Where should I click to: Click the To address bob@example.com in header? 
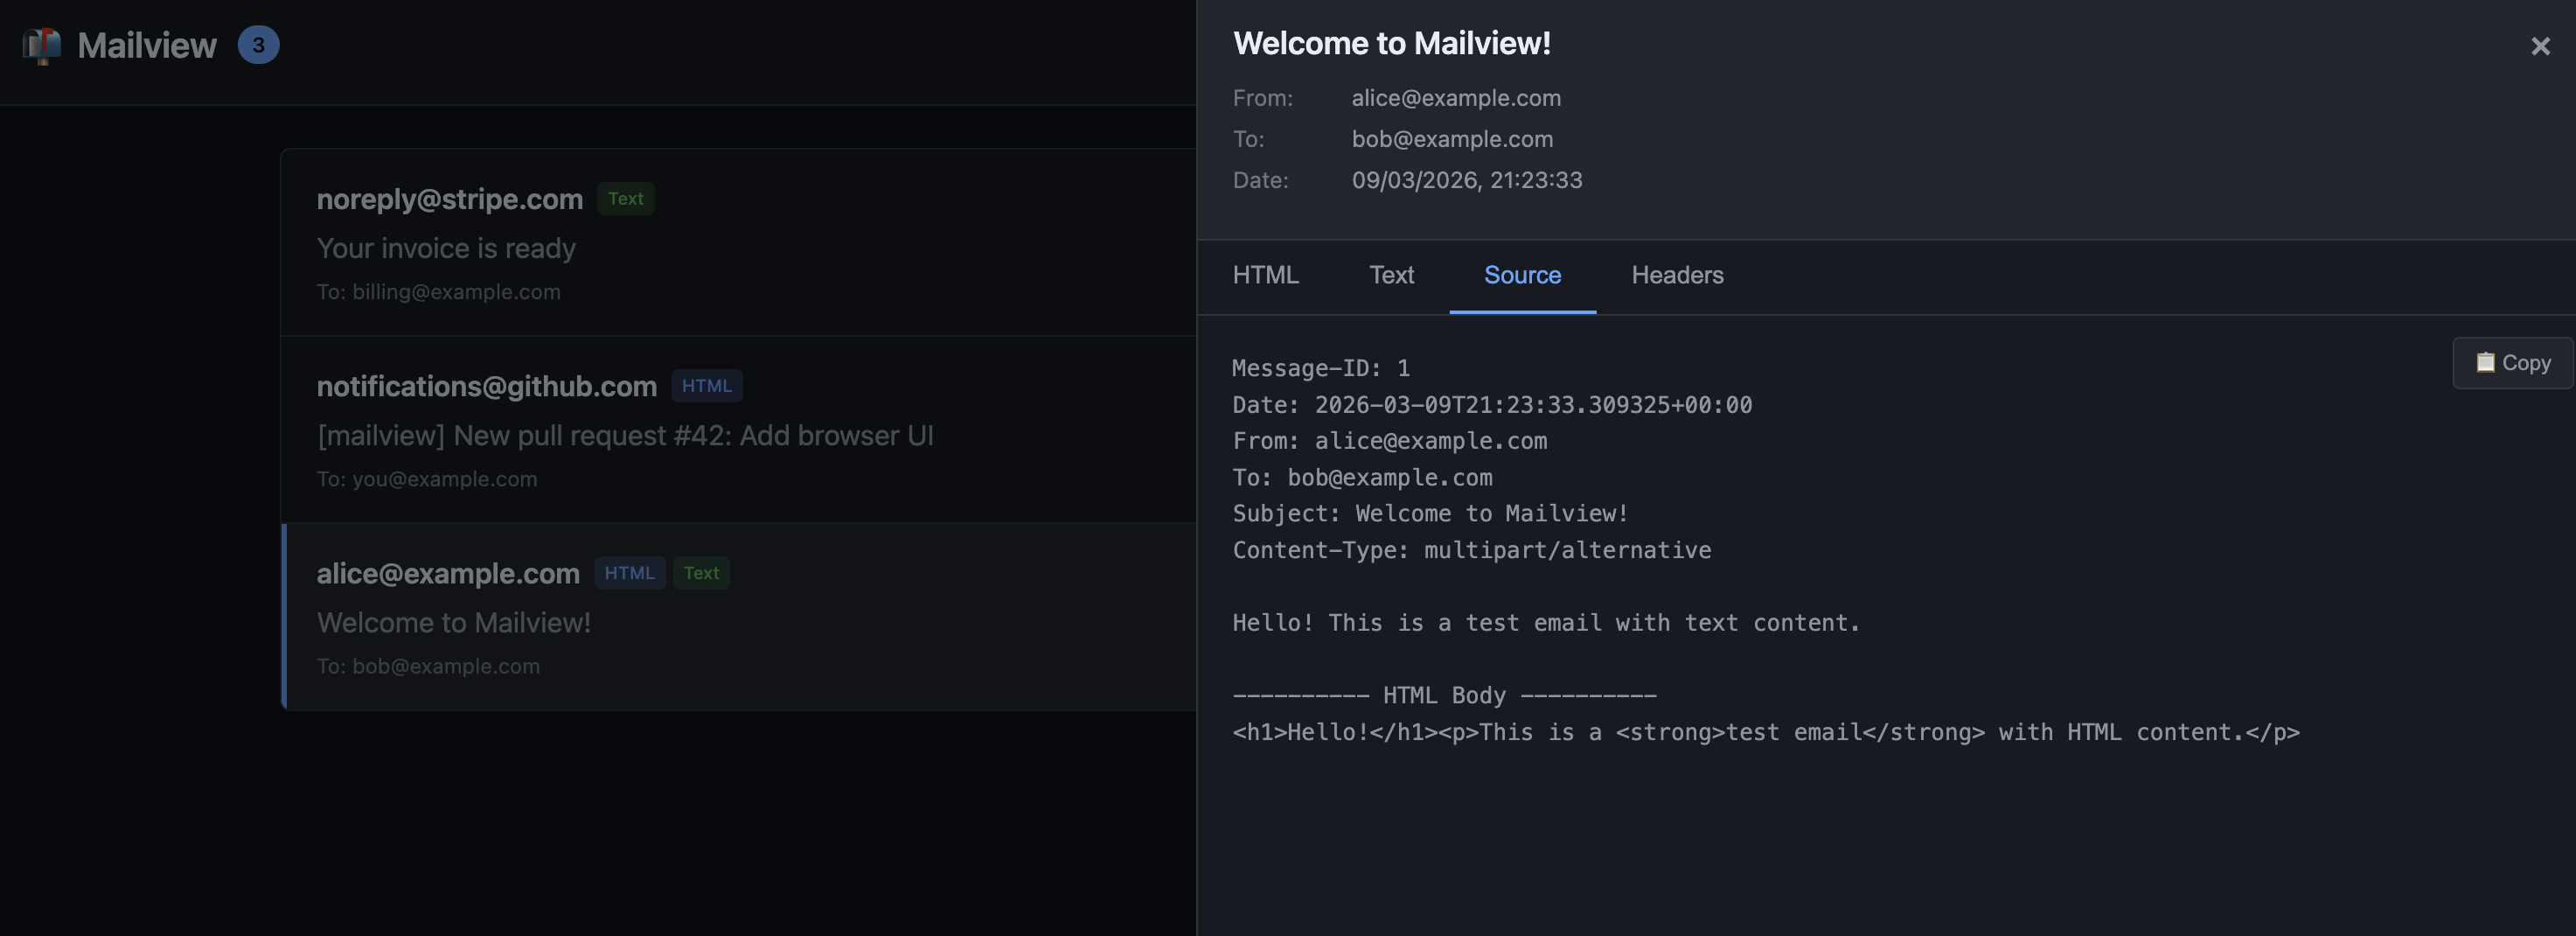point(1452,139)
